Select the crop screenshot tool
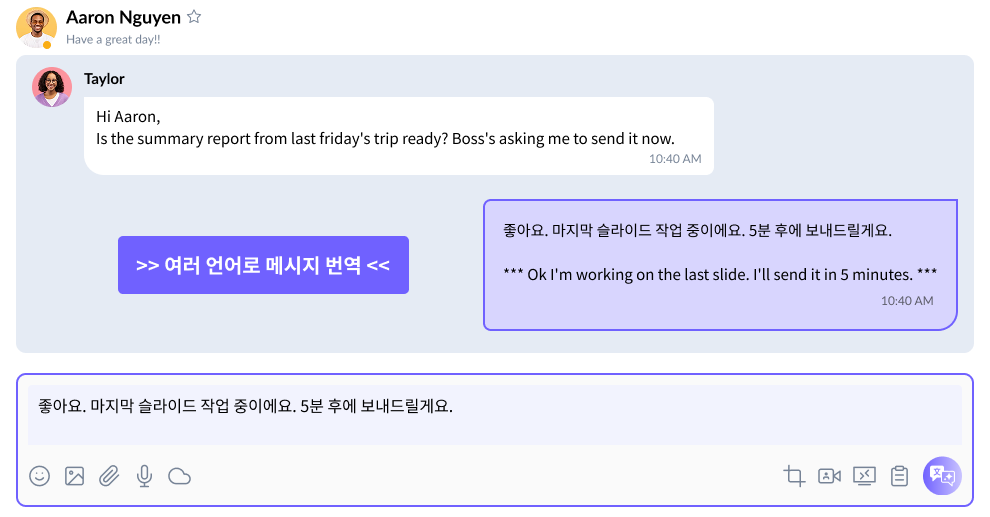Image resolution: width=990 pixels, height=517 pixels. pos(794,476)
